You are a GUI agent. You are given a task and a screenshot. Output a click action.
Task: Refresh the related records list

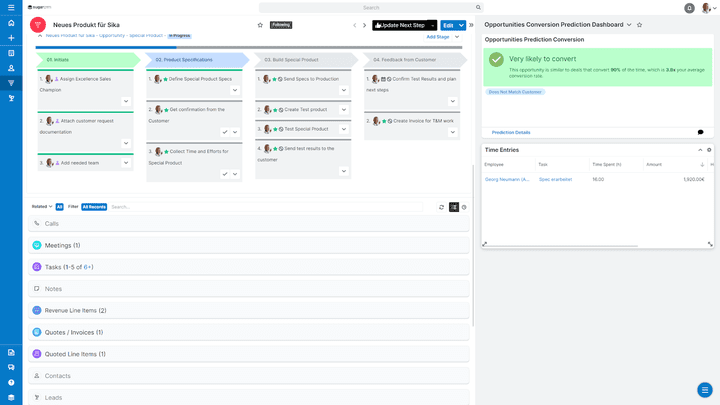(441, 207)
